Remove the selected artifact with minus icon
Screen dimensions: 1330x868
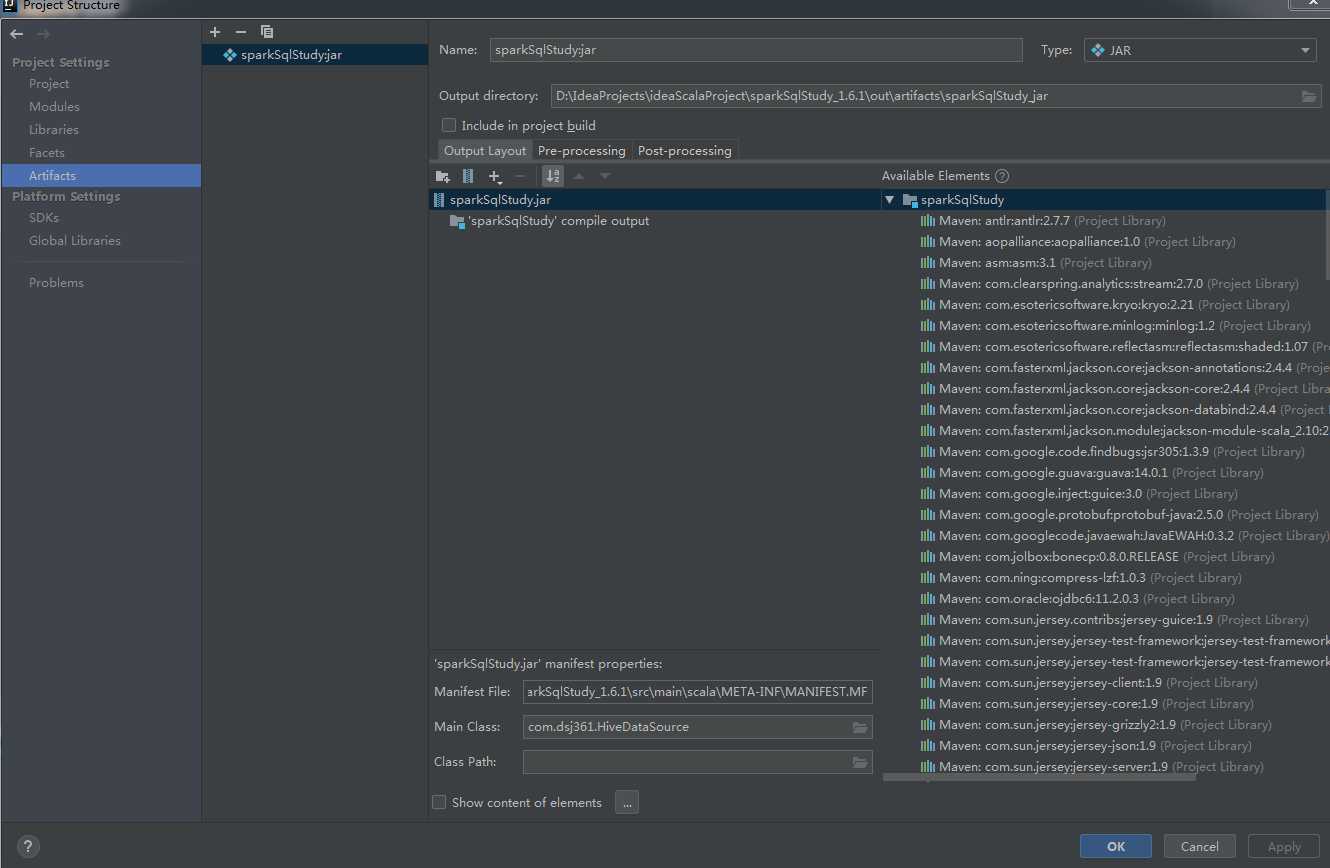tap(240, 32)
